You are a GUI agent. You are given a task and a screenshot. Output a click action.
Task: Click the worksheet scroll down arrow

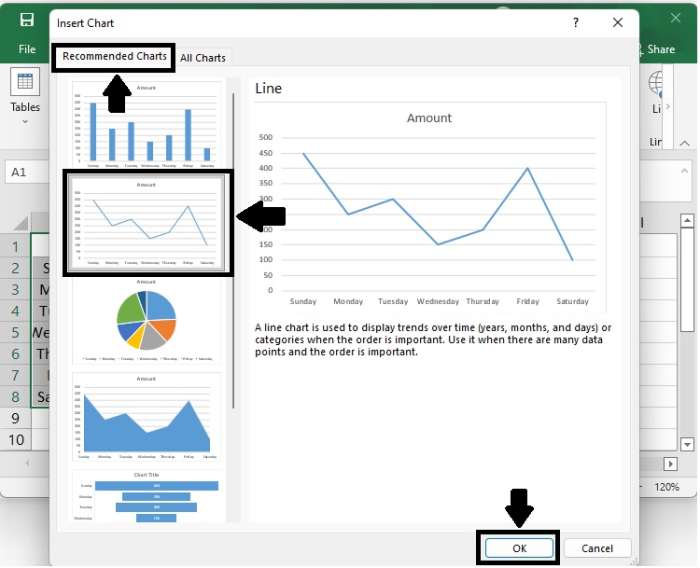[x=687, y=444]
